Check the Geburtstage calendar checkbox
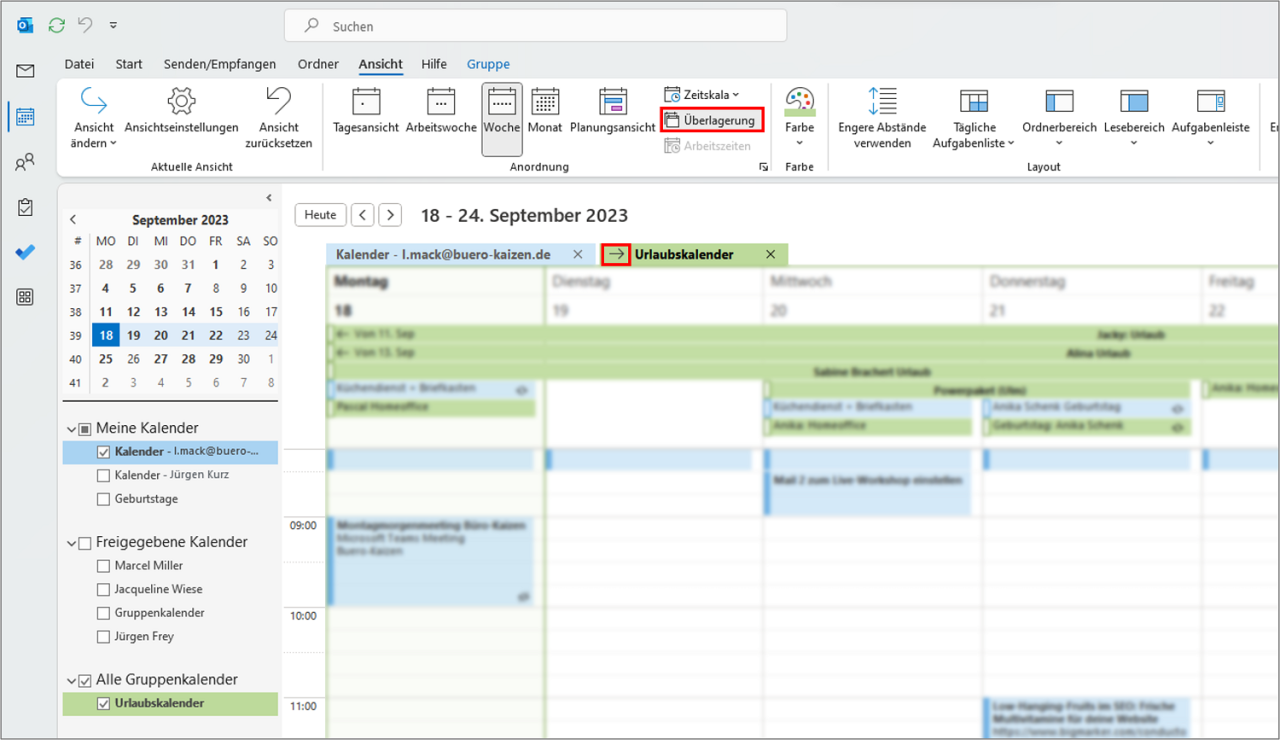The height and width of the screenshot is (740, 1280). 104,499
